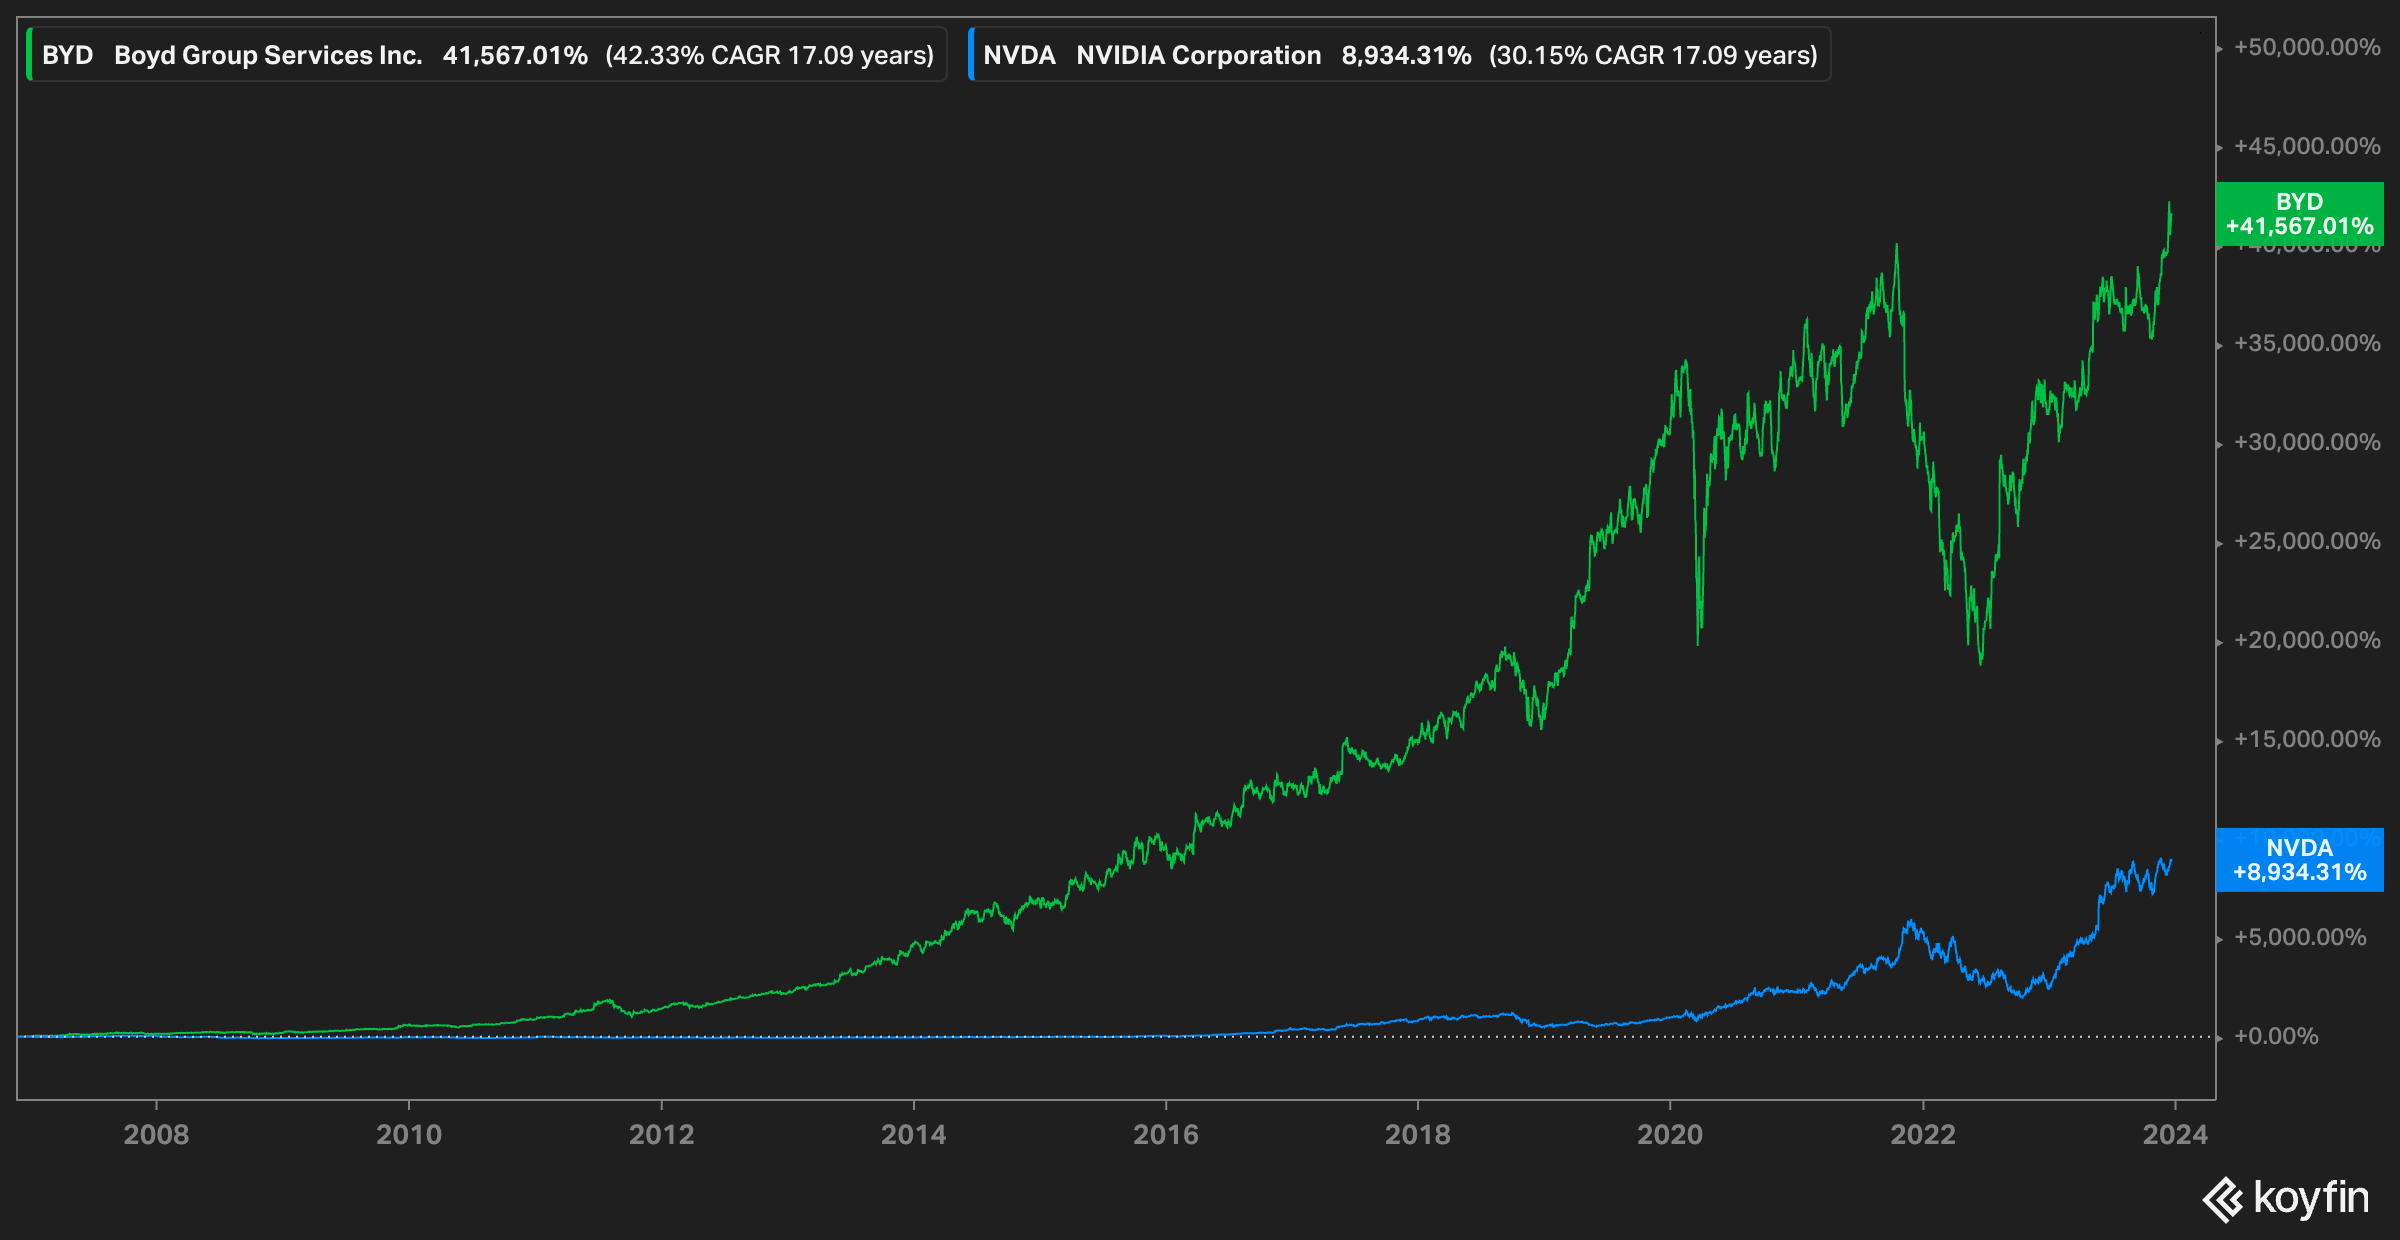Screen dimensions: 2400x1240
Task: Click the green BYD +41,567.01% price tag
Action: point(2299,214)
